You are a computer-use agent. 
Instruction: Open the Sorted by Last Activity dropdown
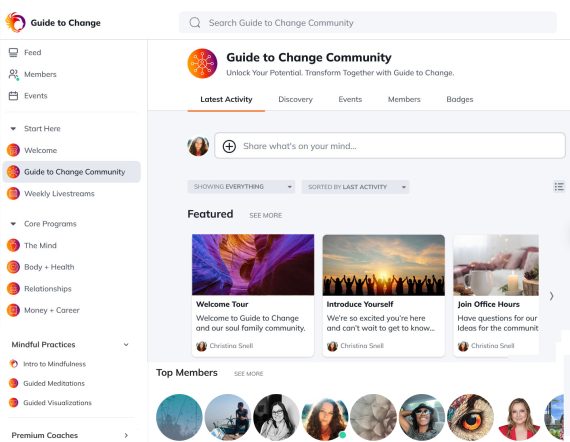355,187
